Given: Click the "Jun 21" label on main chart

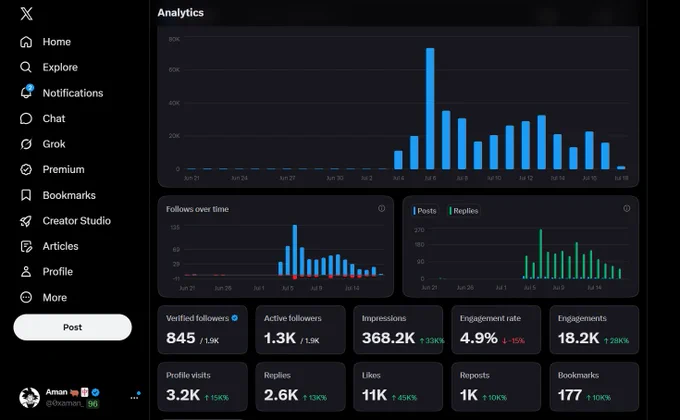Looking at the screenshot, I should pos(192,178).
